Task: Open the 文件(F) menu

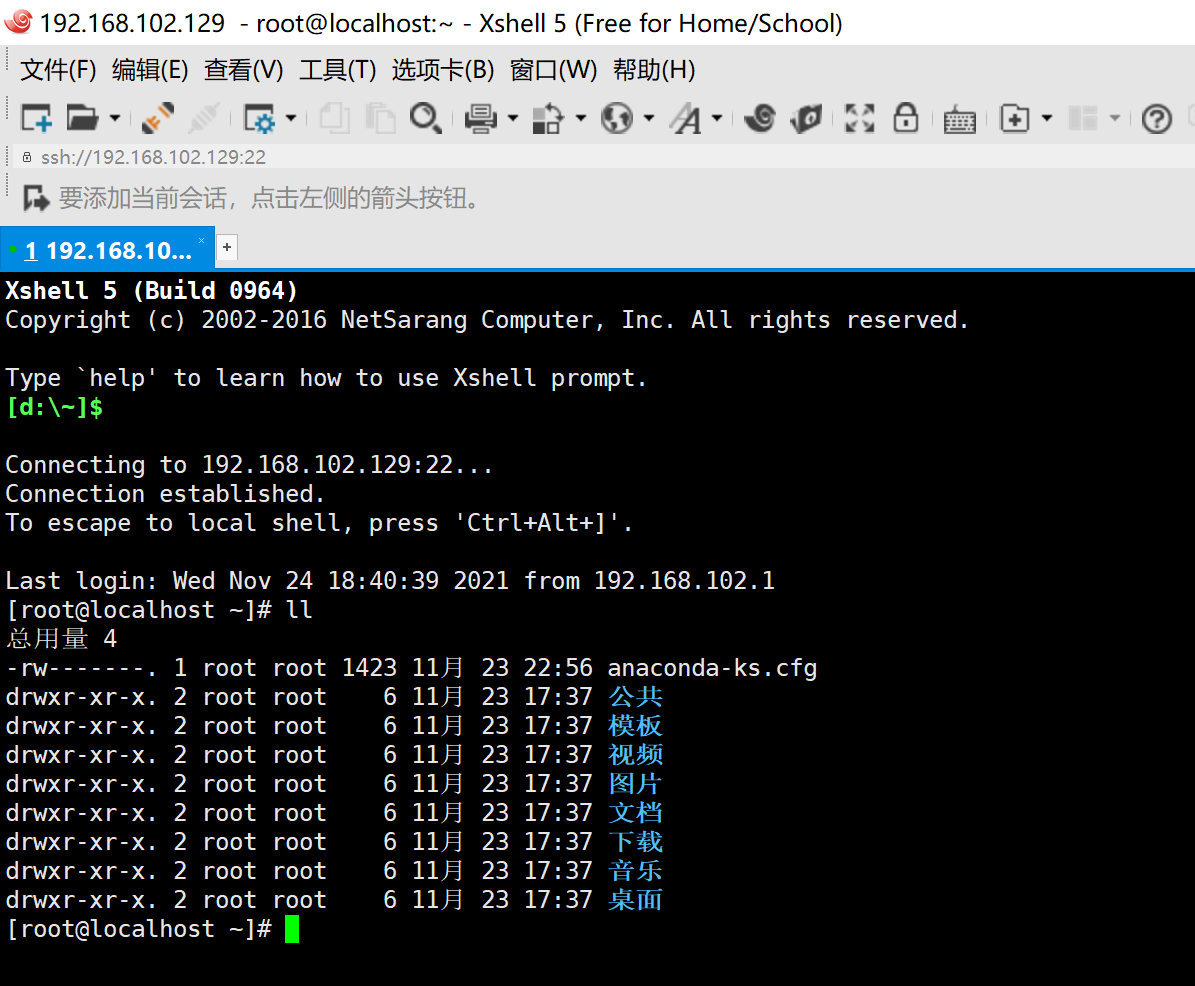Action: [58, 70]
